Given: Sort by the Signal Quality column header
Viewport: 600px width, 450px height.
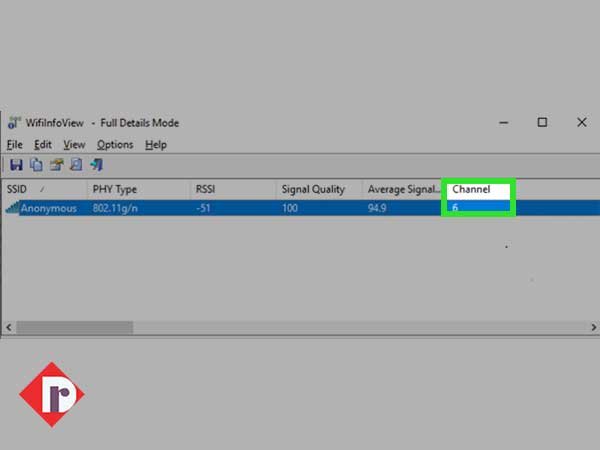Looking at the screenshot, I should tap(319, 189).
